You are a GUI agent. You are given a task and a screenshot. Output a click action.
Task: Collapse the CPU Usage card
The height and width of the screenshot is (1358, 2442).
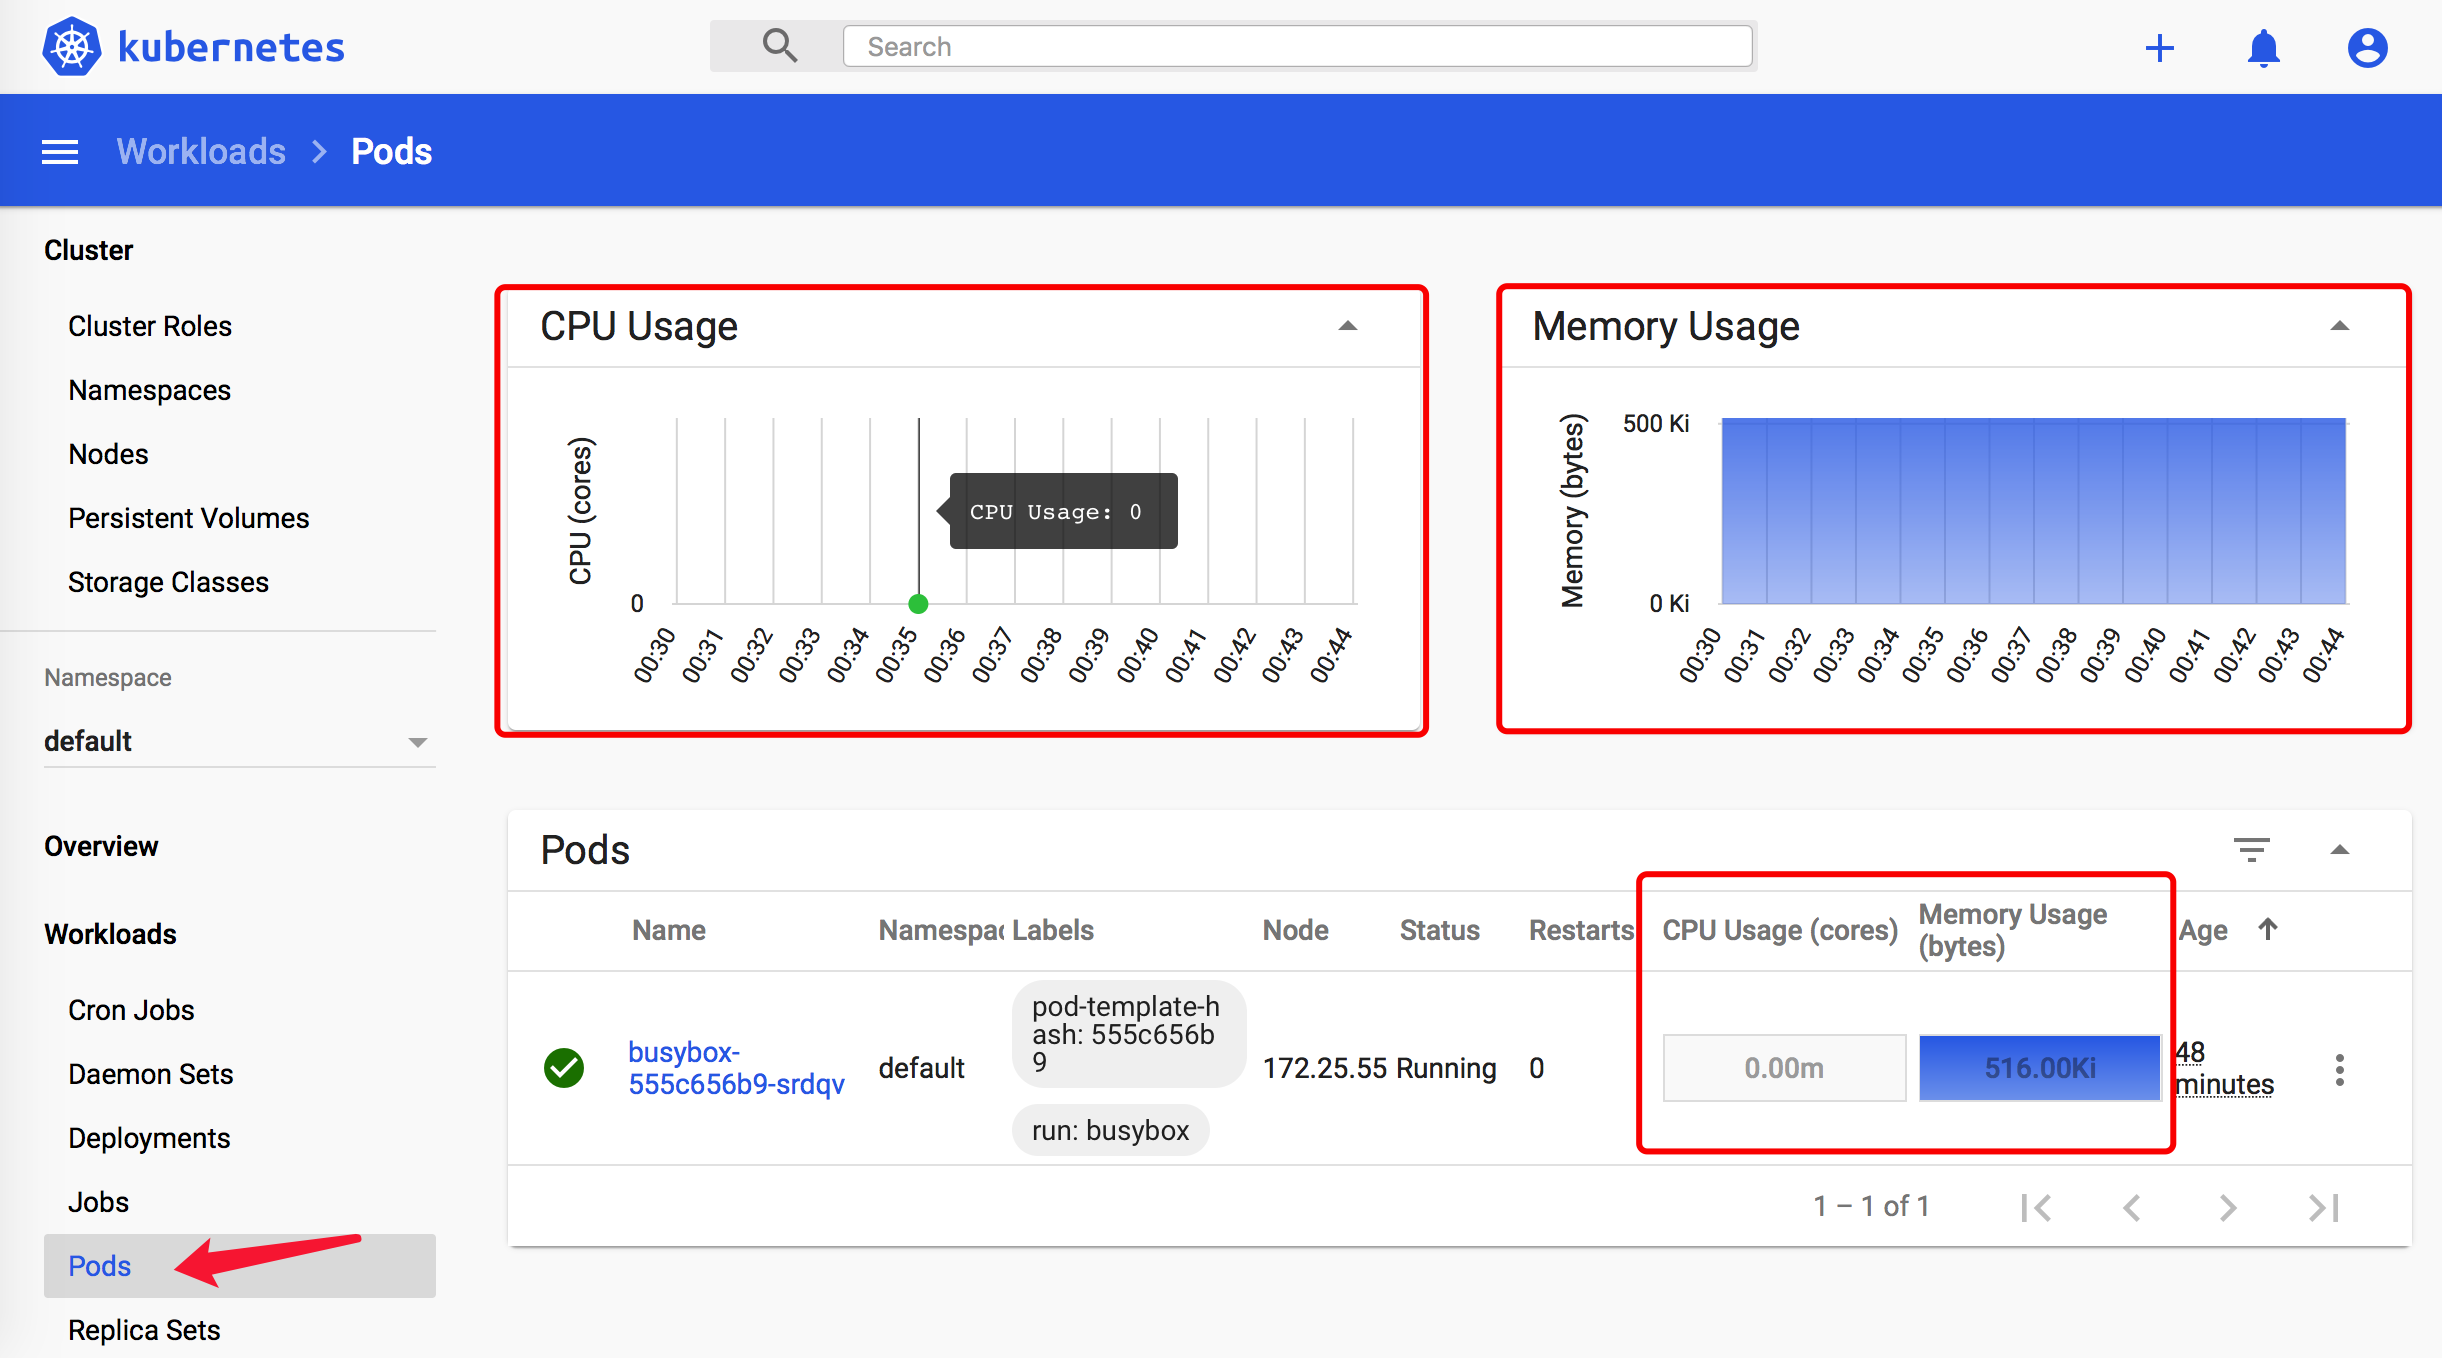1347,326
